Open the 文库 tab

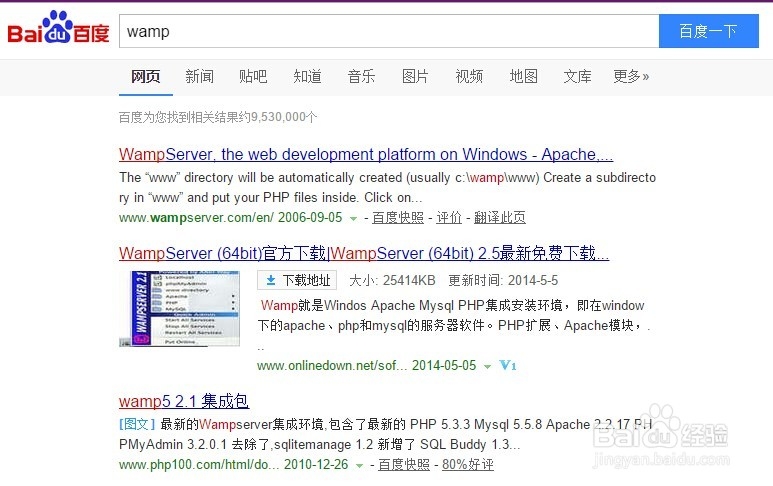point(577,76)
